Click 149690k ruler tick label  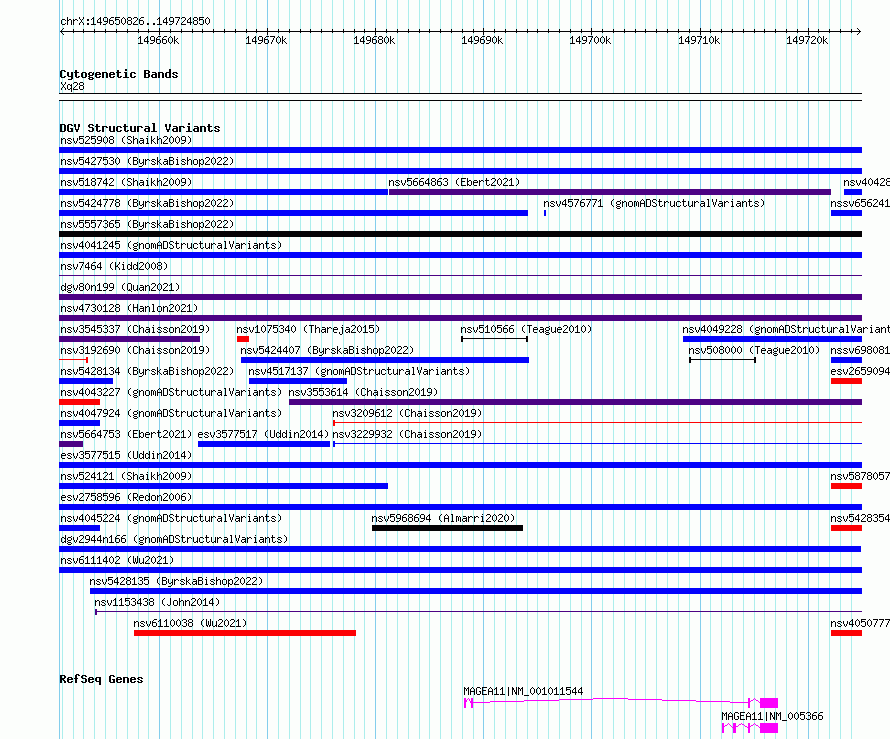[x=482, y=40]
